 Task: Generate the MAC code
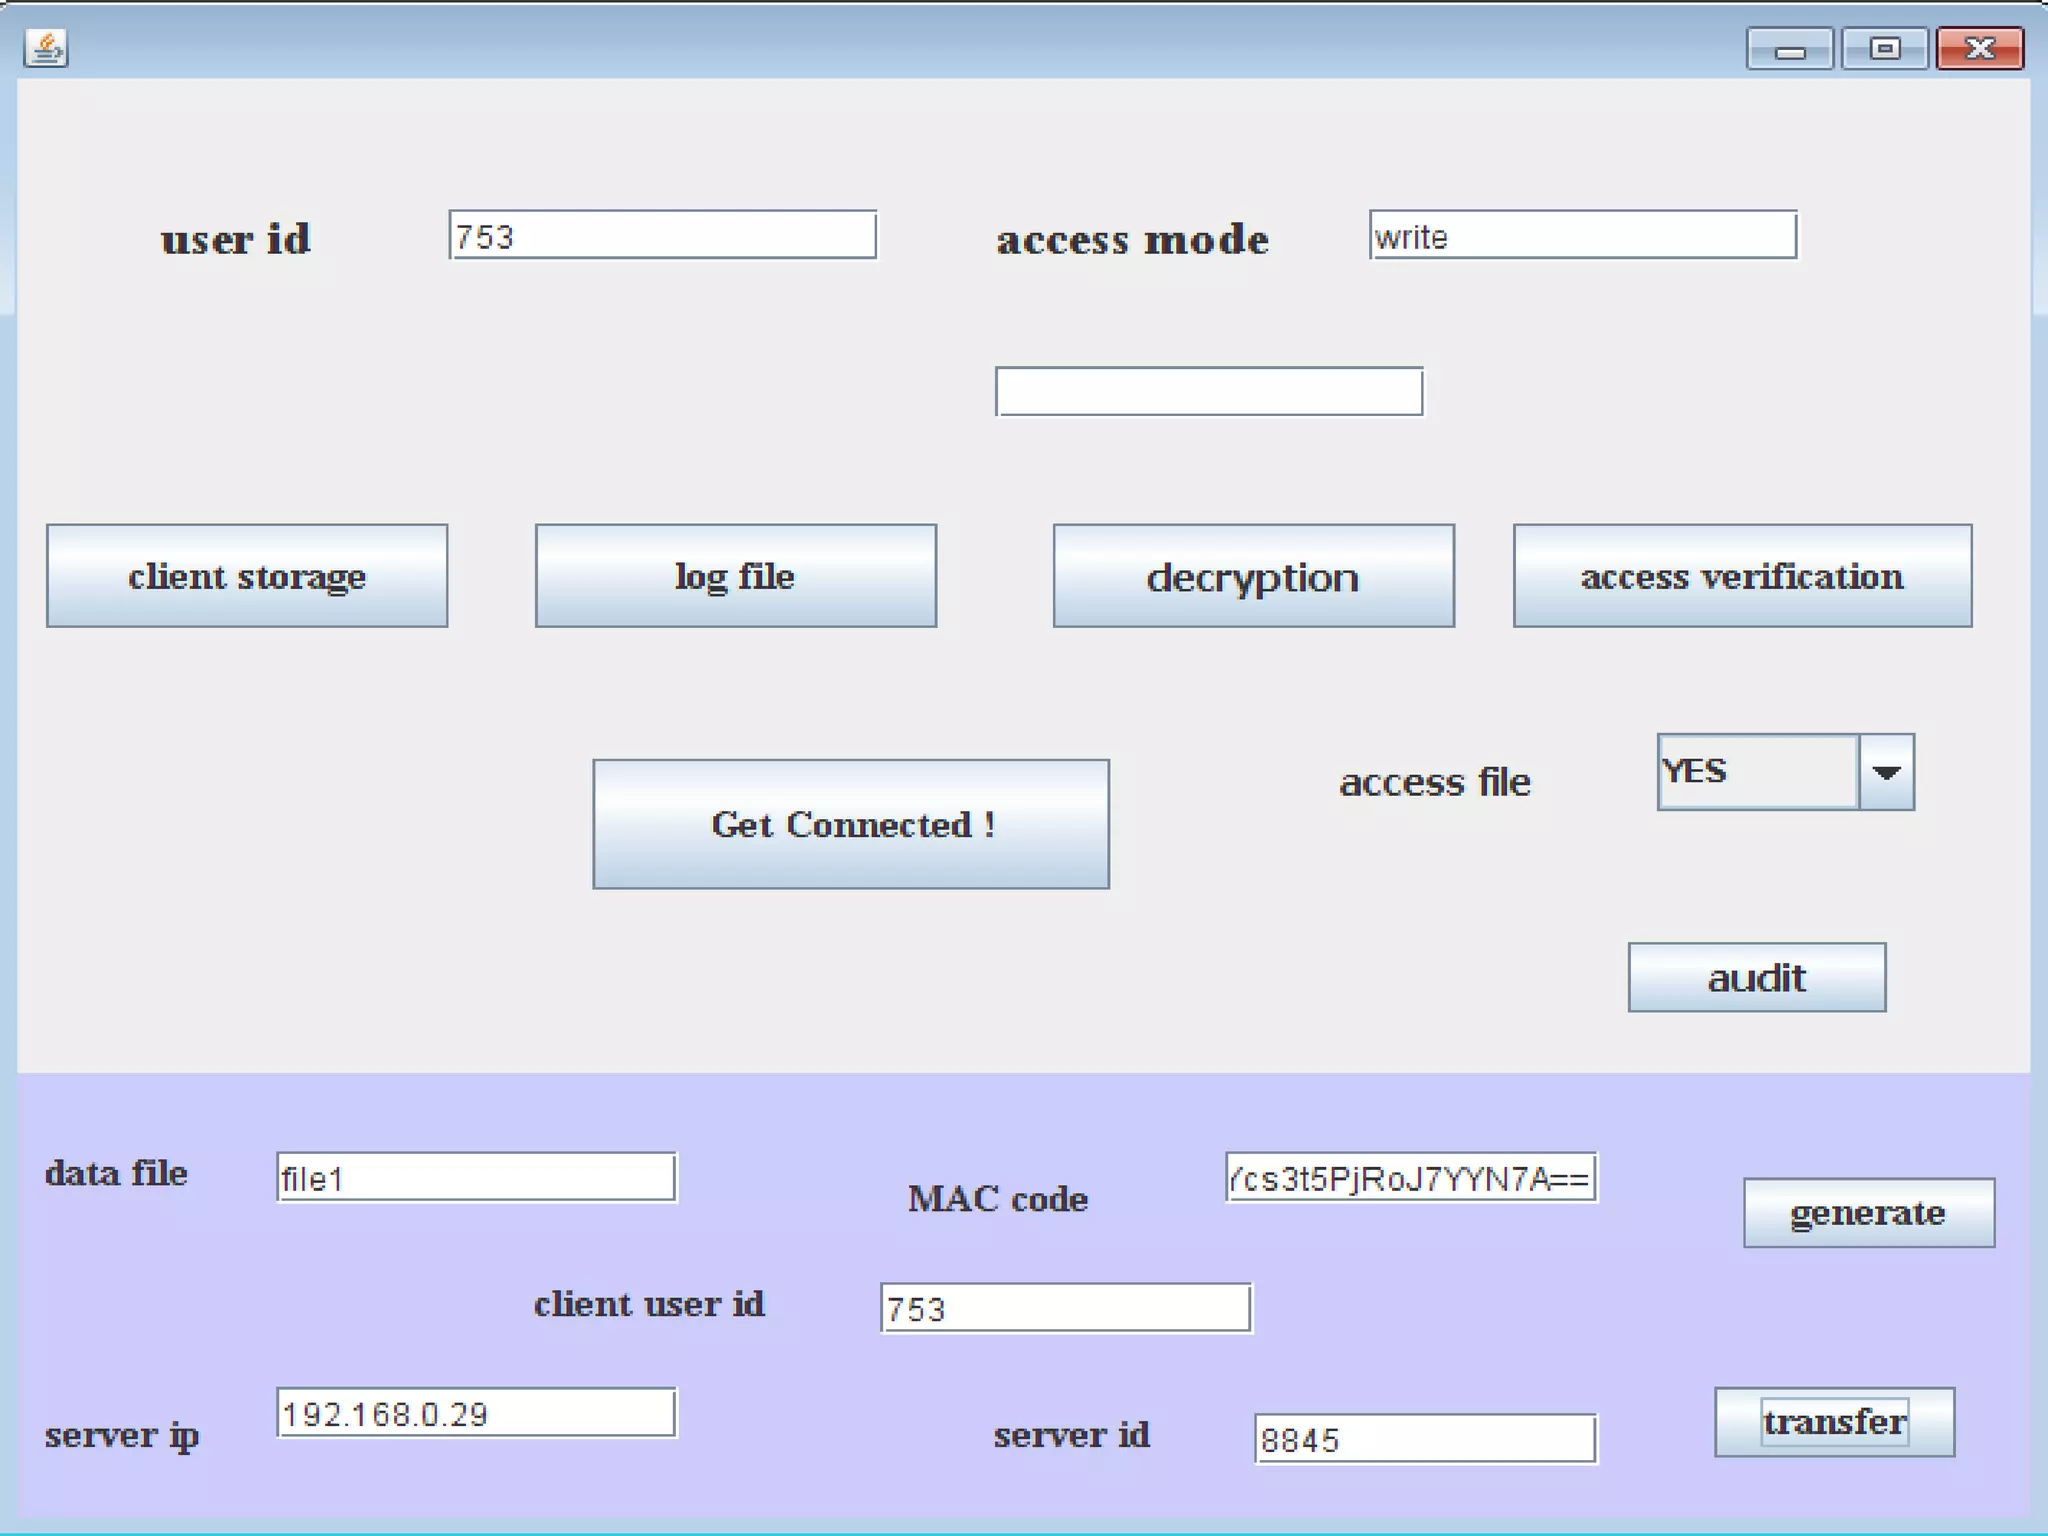click(x=1868, y=1212)
